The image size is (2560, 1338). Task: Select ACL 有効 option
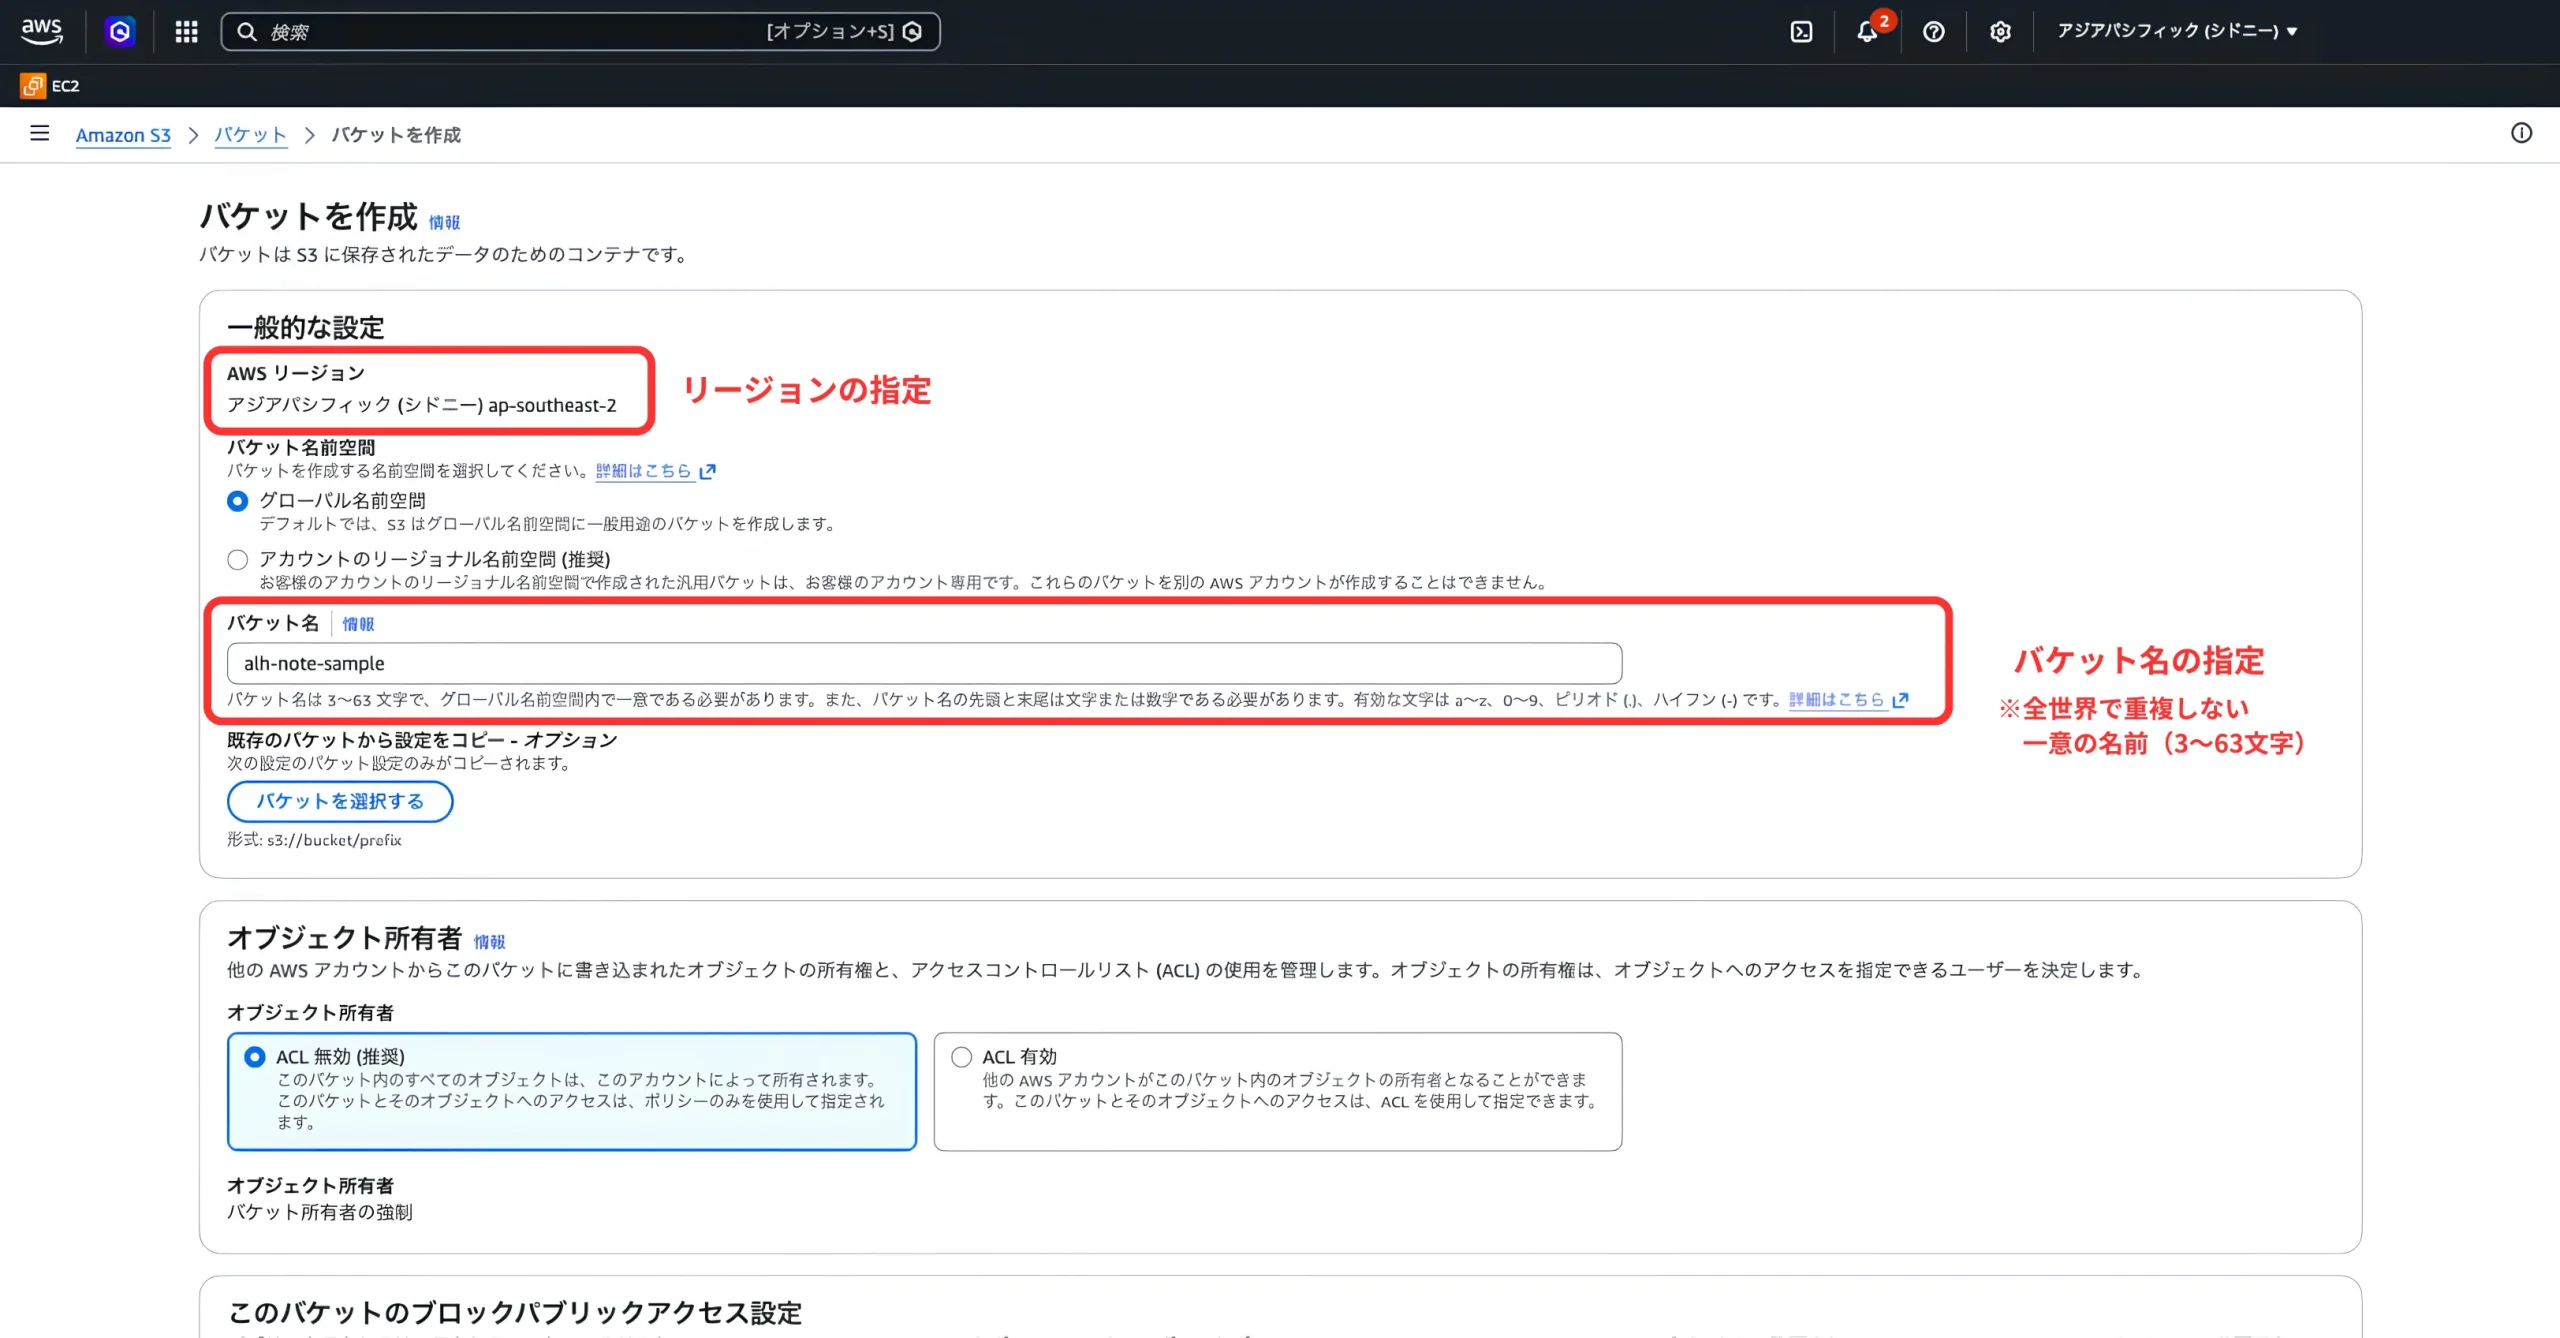tap(1278, 1091)
